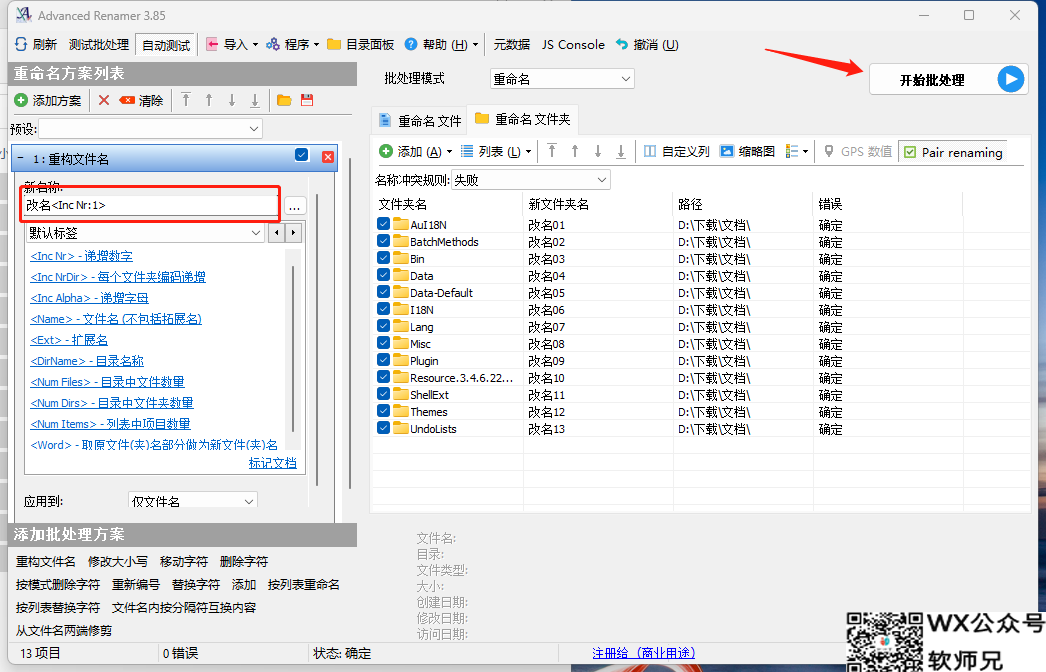Uncheck the AuI18N folder checkbox
The height and width of the screenshot is (672, 1046).
click(x=384, y=225)
